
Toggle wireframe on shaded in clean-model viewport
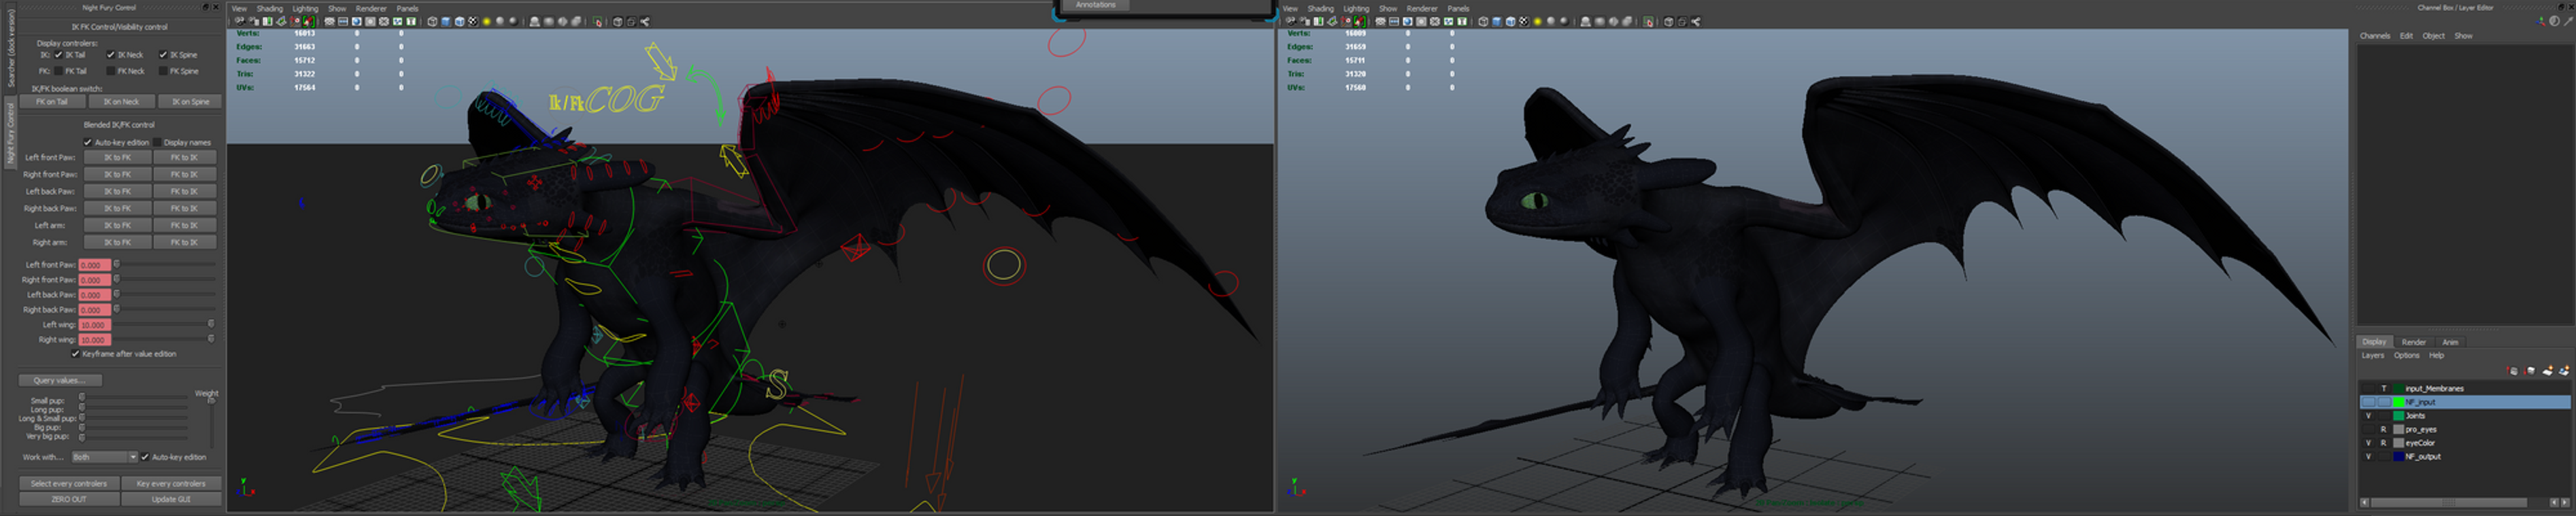(x=1511, y=21)
